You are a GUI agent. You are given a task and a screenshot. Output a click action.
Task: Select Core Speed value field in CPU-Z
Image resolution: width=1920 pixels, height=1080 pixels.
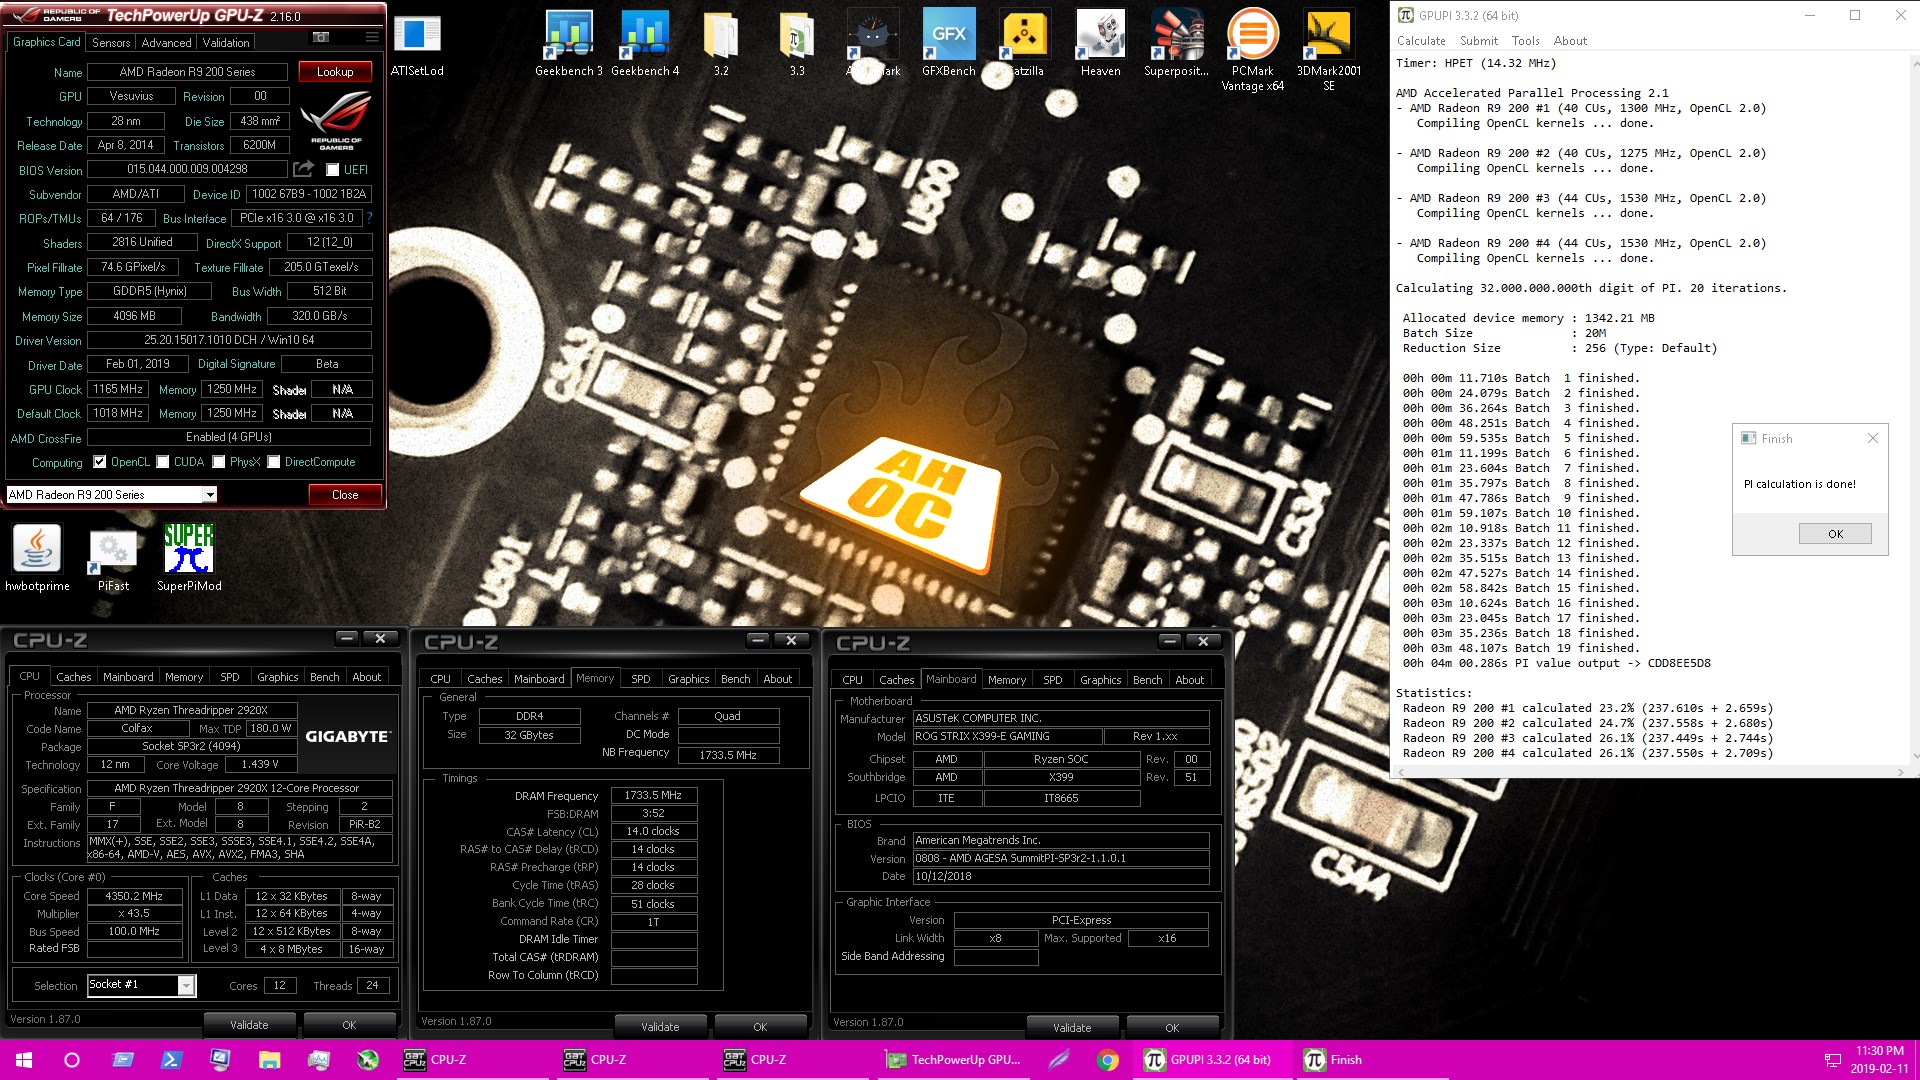[x=135, y=896]
